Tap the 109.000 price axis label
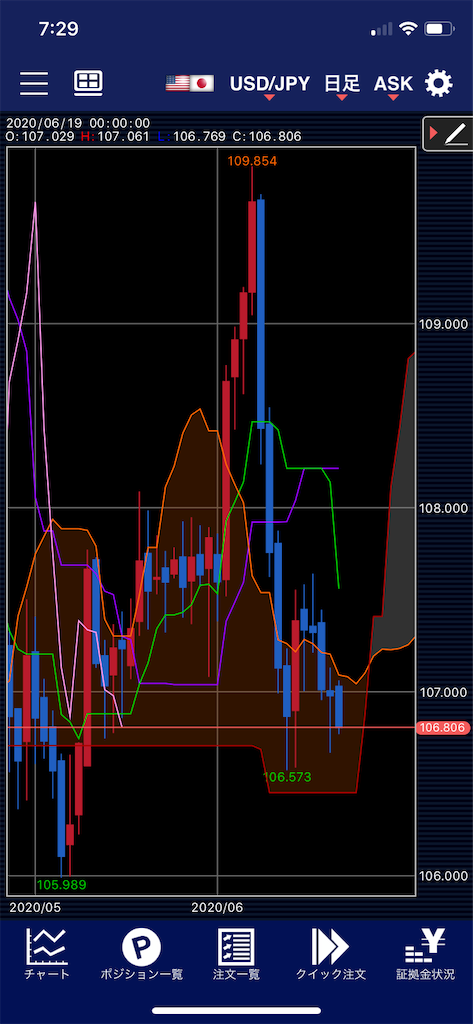Image resolution: width=473 pixels, height=1024 pixels. (444, 325)
